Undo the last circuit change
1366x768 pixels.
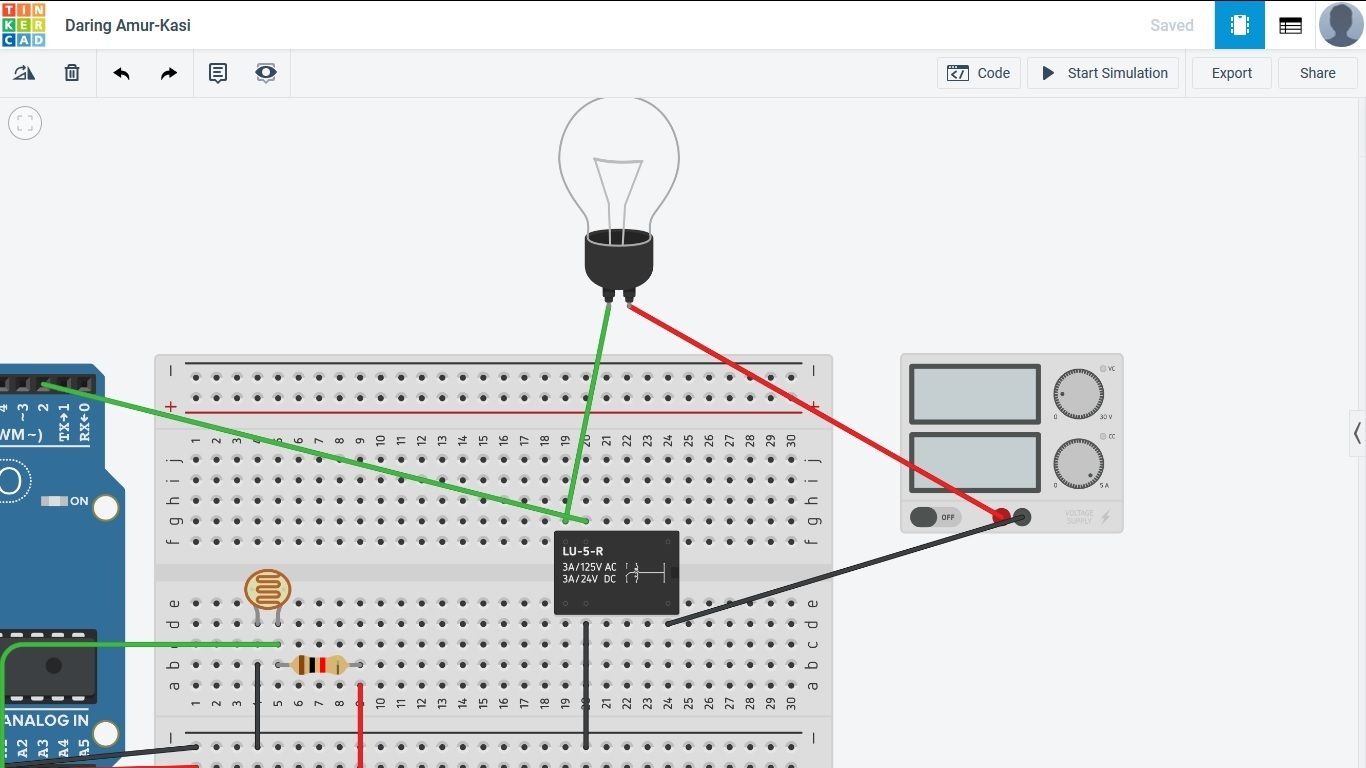121,72
